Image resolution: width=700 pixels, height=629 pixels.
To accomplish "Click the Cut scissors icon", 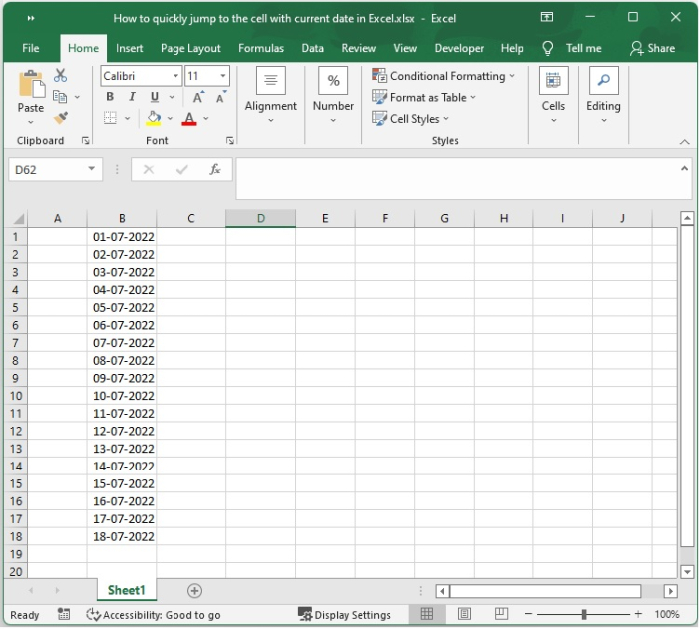I will (61, 76).
